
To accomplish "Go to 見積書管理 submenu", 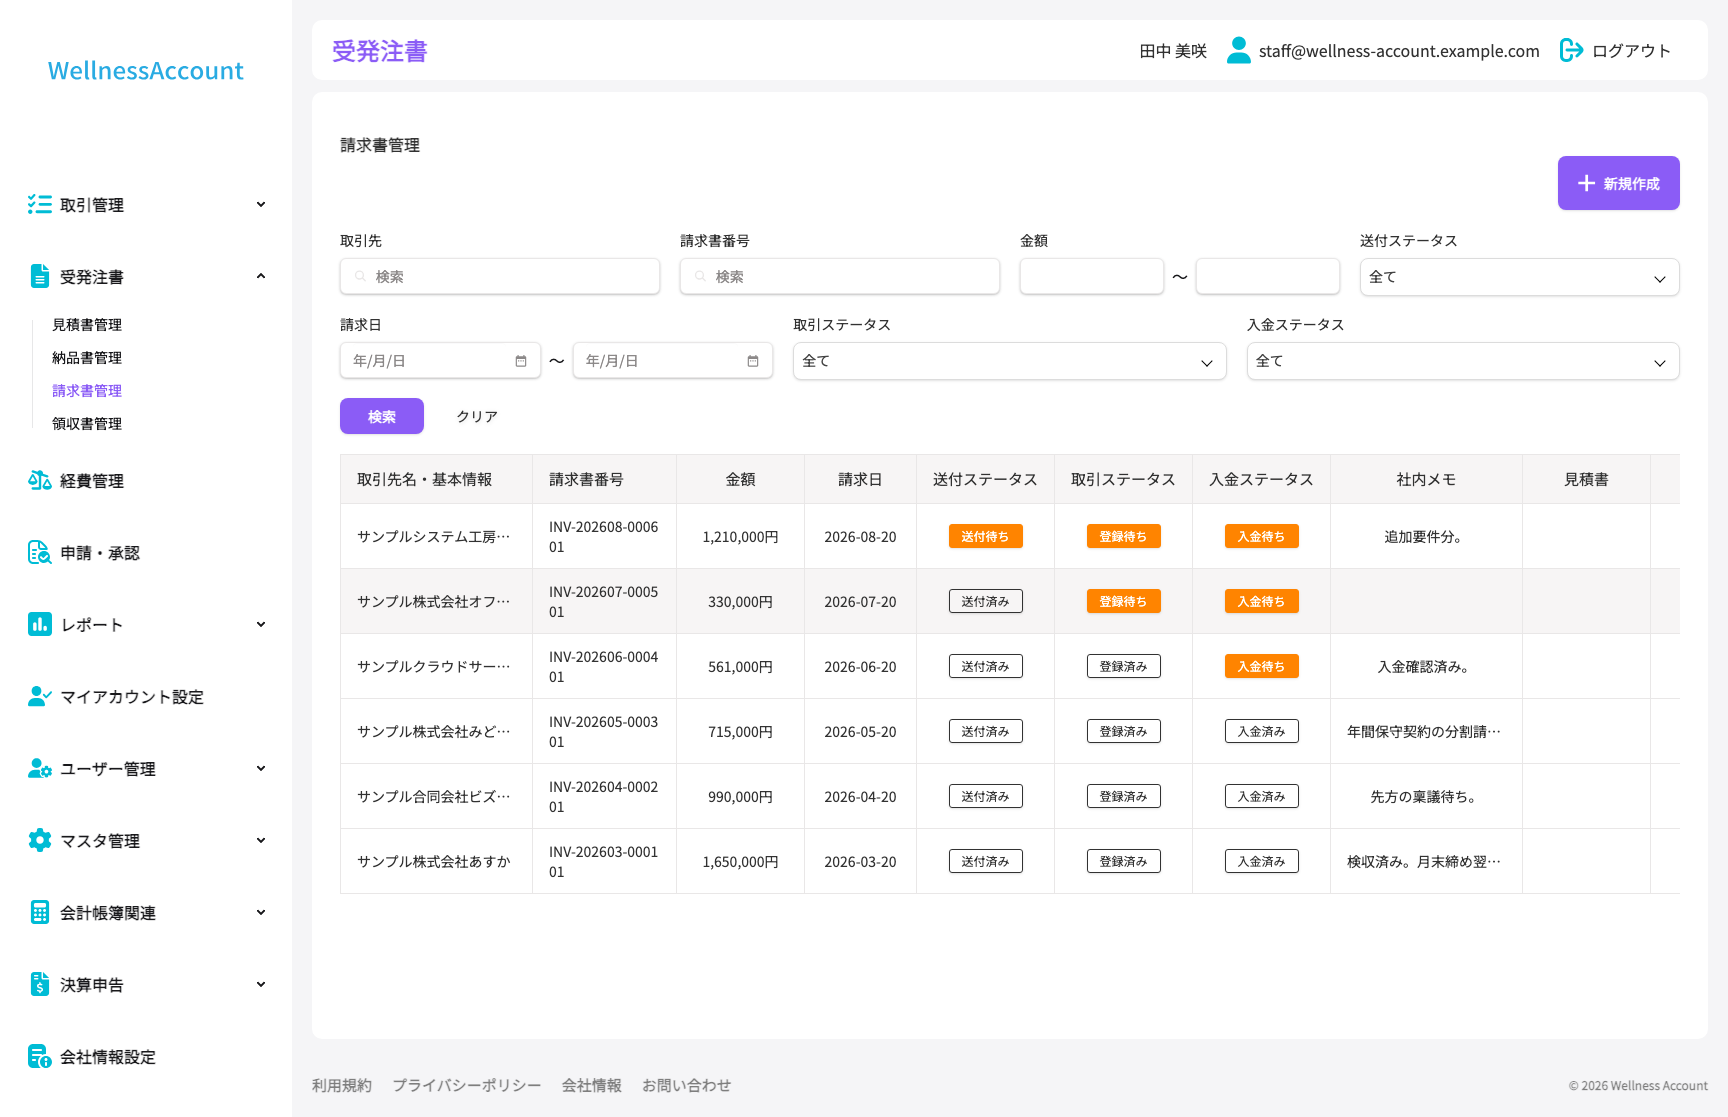I will 87,325.
